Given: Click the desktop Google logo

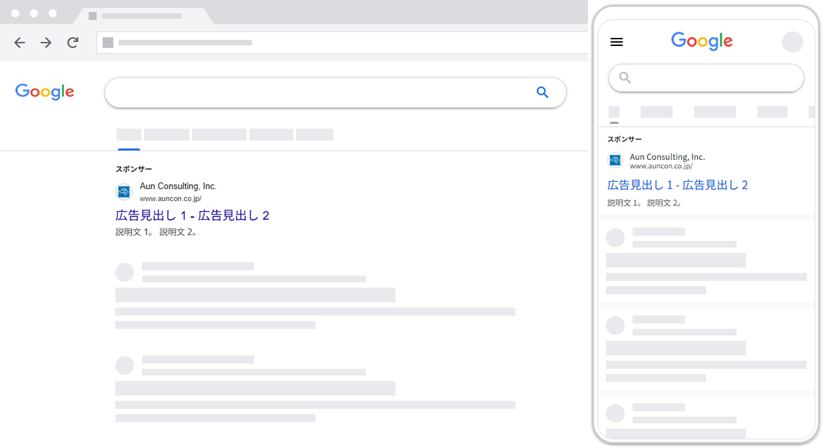Looking at the screenshot, I should (45, 92).
